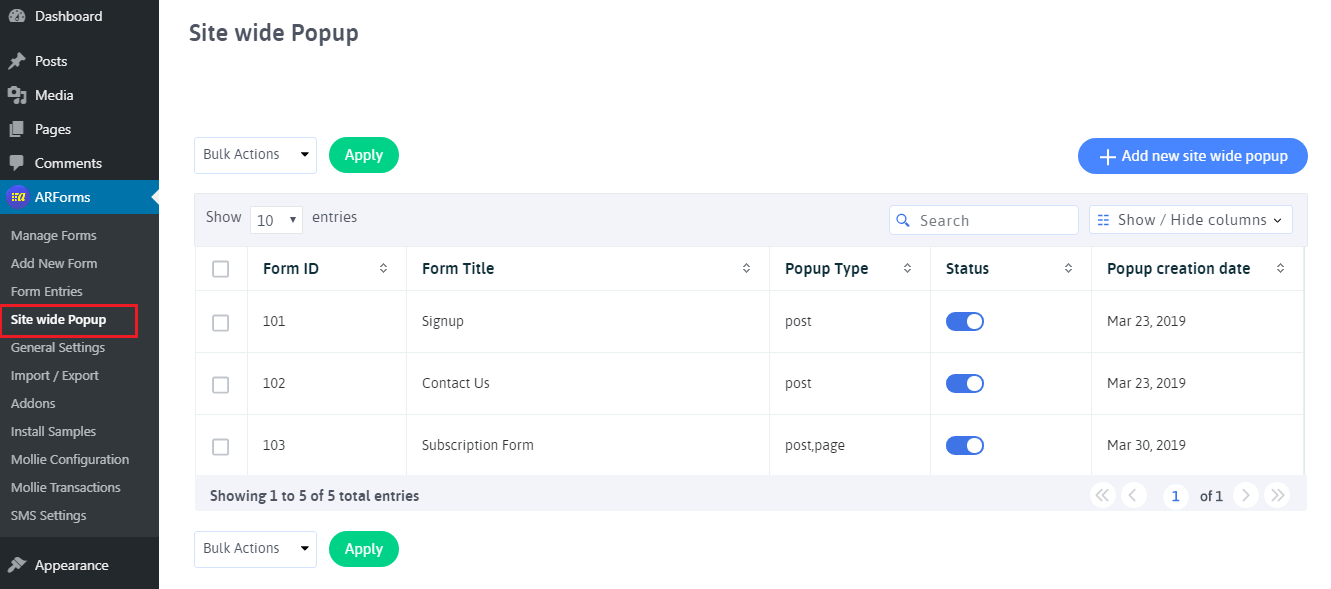Click the ARForms logo icon

point(17,197)
